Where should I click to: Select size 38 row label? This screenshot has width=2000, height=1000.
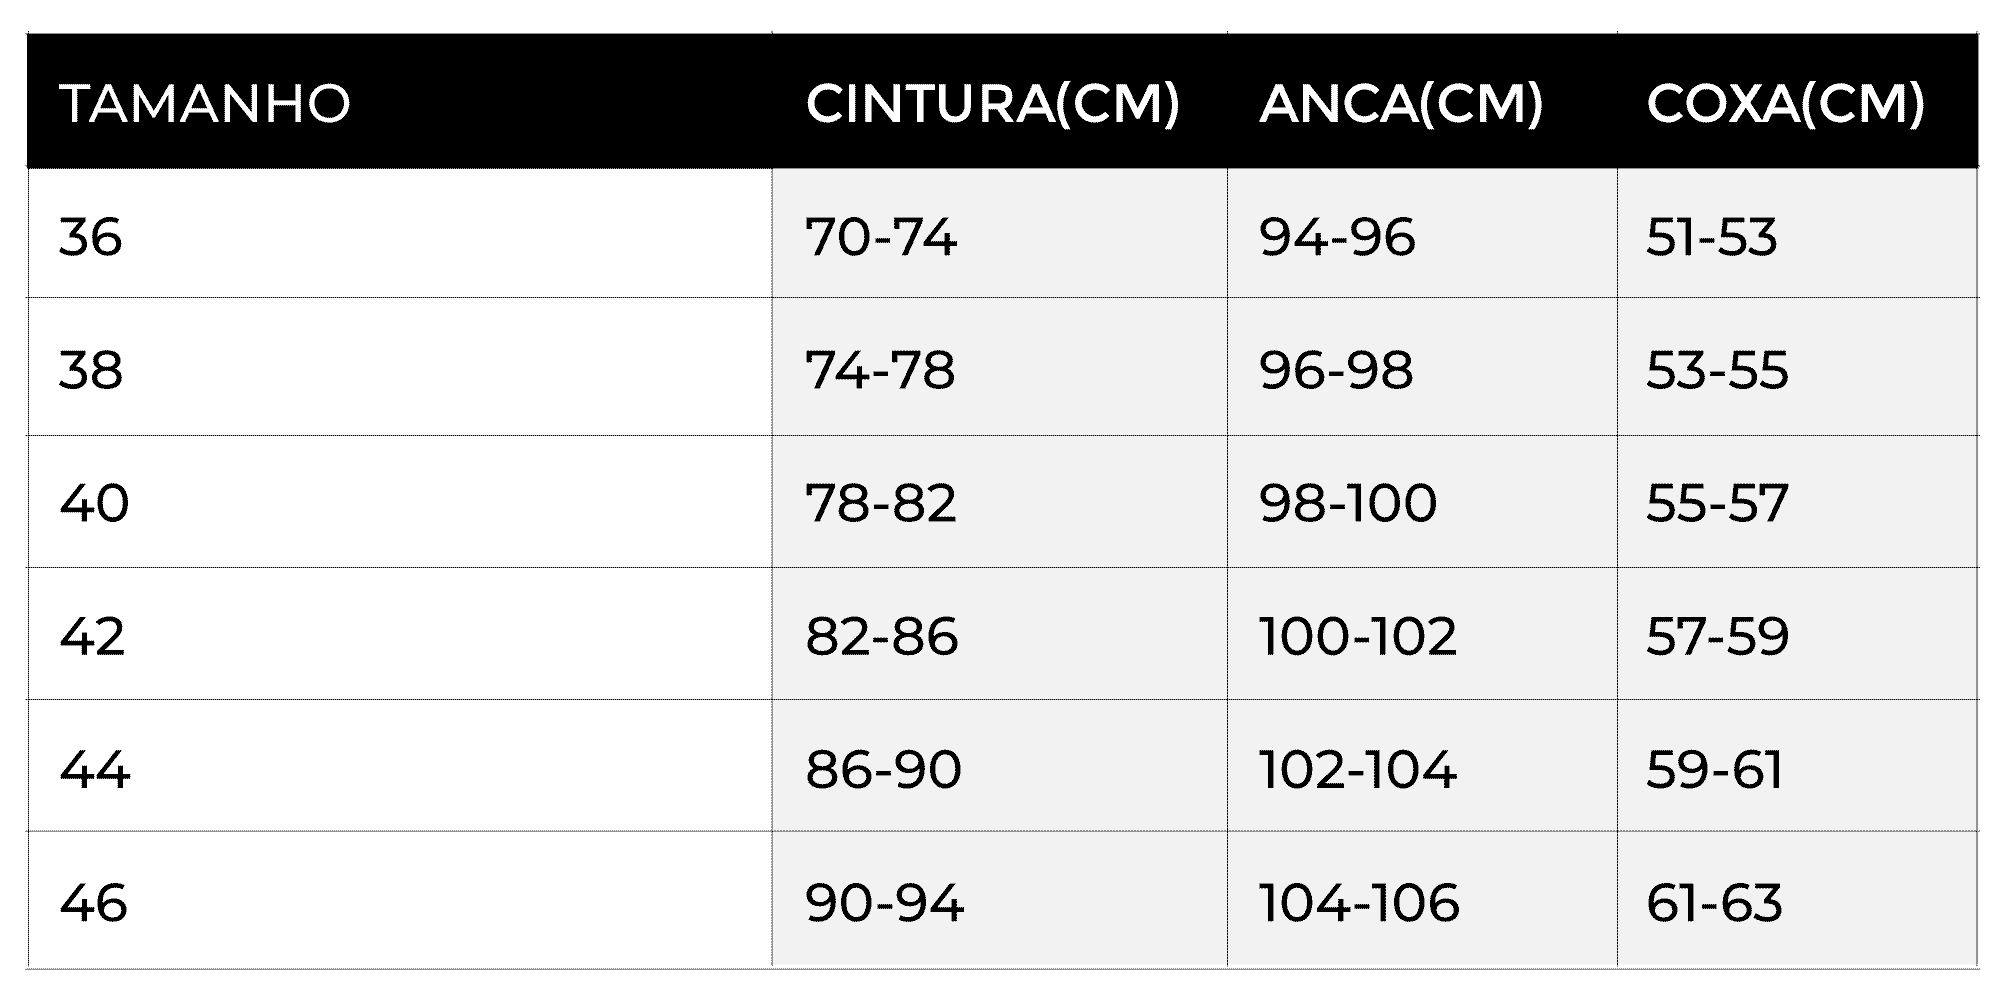91,370
